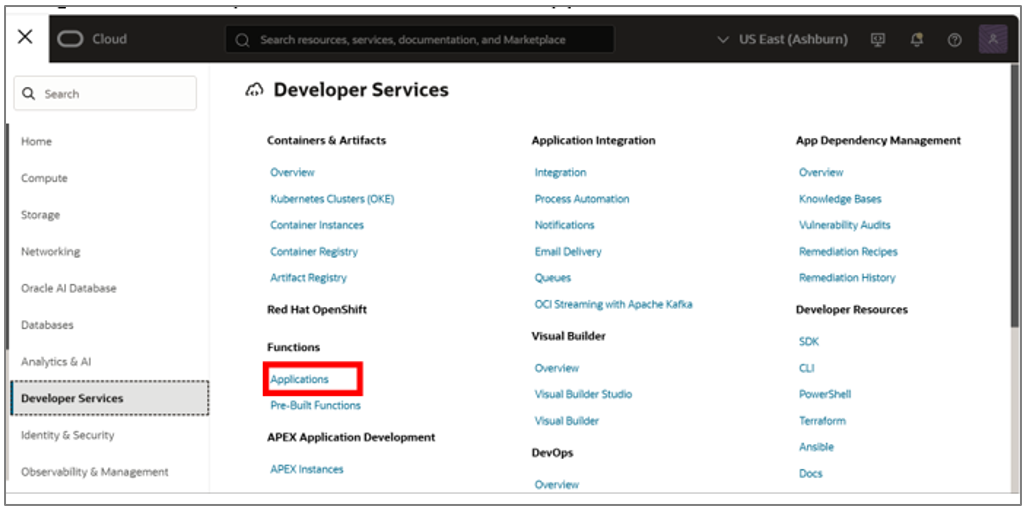The height and width of the screenshot is (507, 1024).
Task: Open the Terraform link
Action: 822,421
